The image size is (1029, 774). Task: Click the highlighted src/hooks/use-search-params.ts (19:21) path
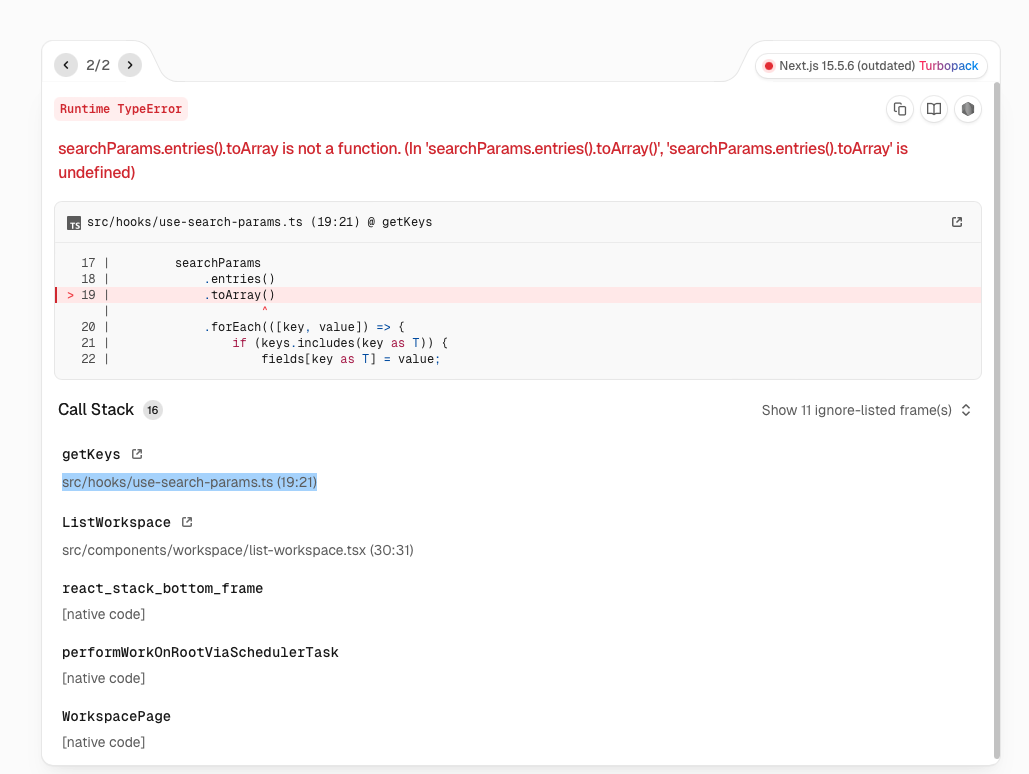(189, 482)
